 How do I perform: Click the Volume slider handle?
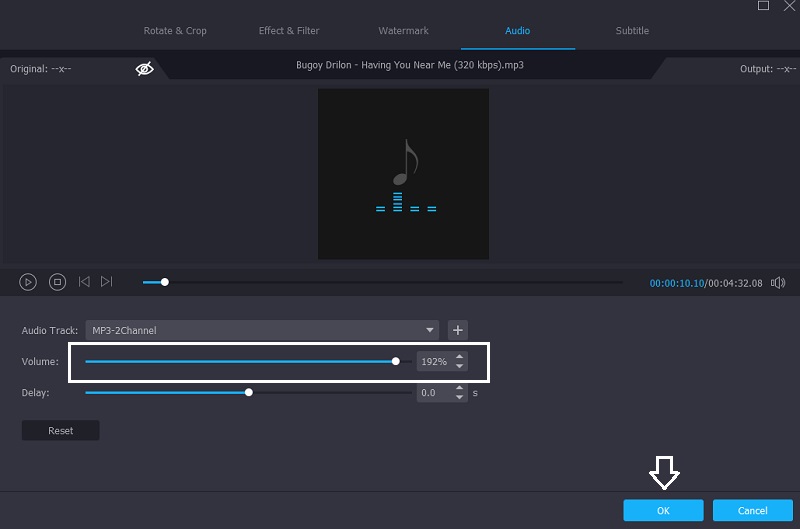(x=396, y=361)
